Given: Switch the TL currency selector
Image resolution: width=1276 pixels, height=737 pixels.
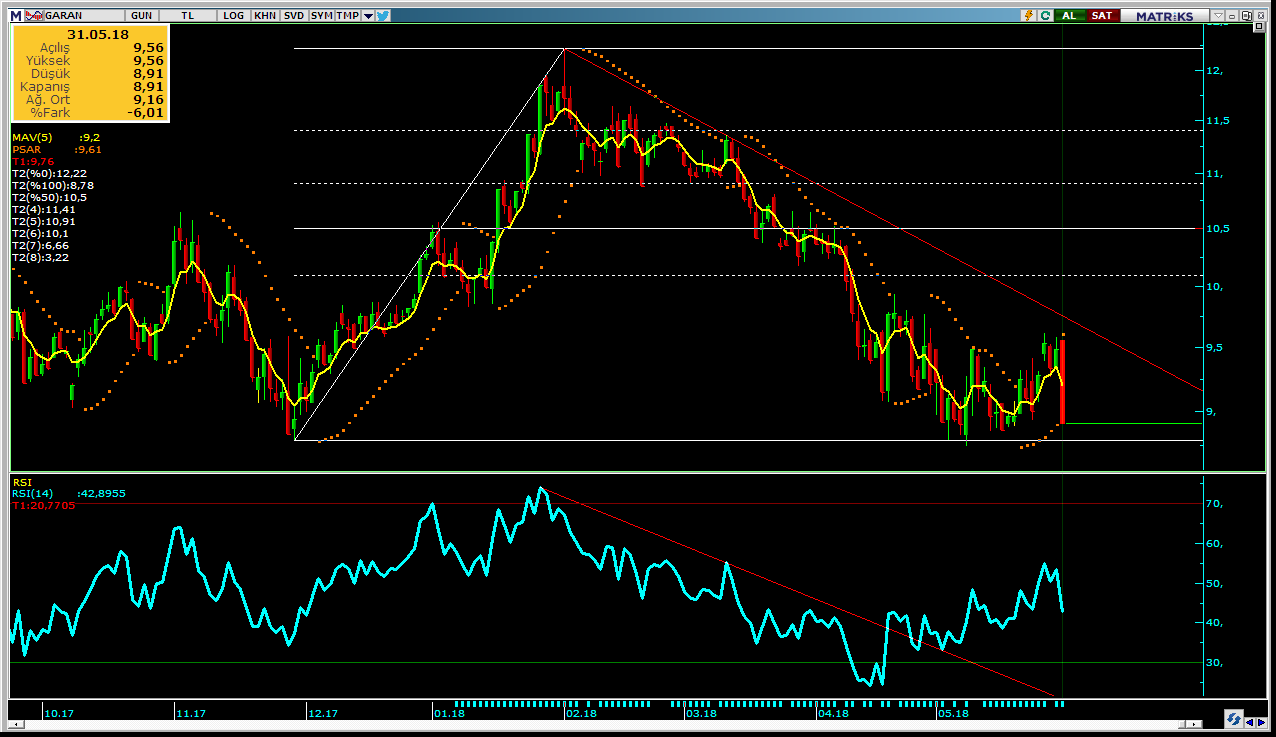Looking at the screenshot, I should 189,16.
